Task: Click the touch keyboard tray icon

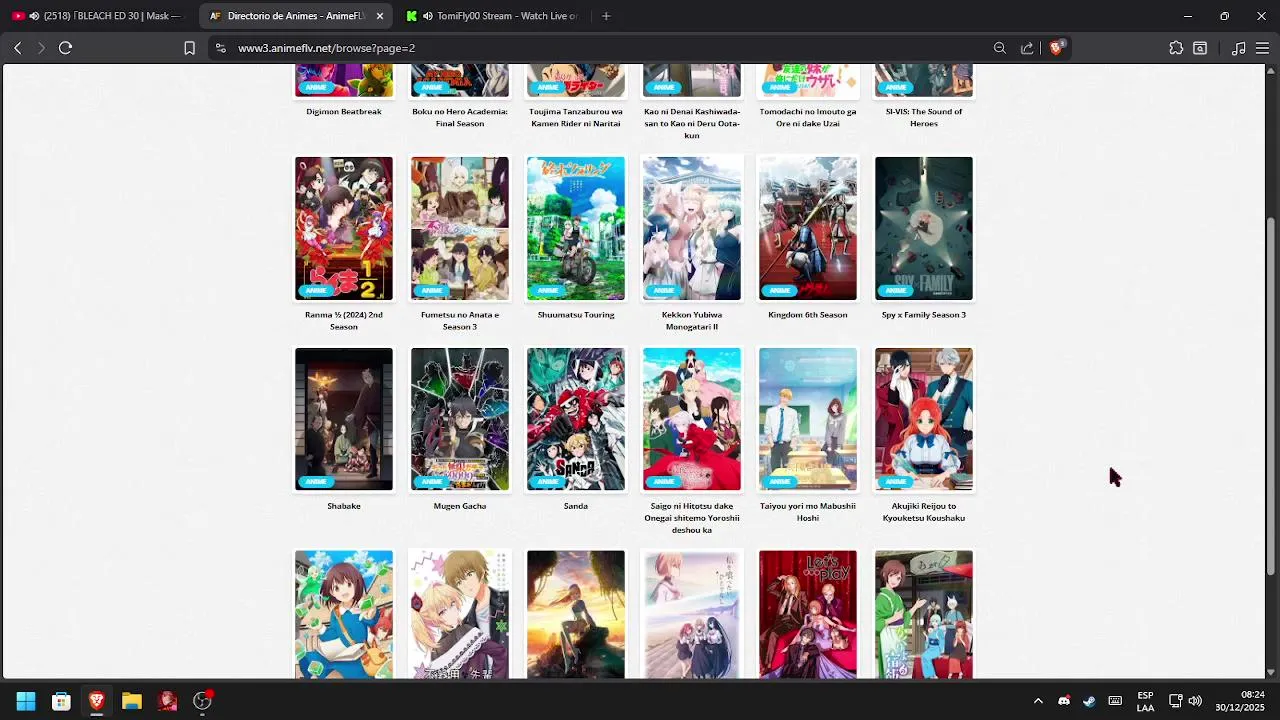Action: (x=1115, y=701)
